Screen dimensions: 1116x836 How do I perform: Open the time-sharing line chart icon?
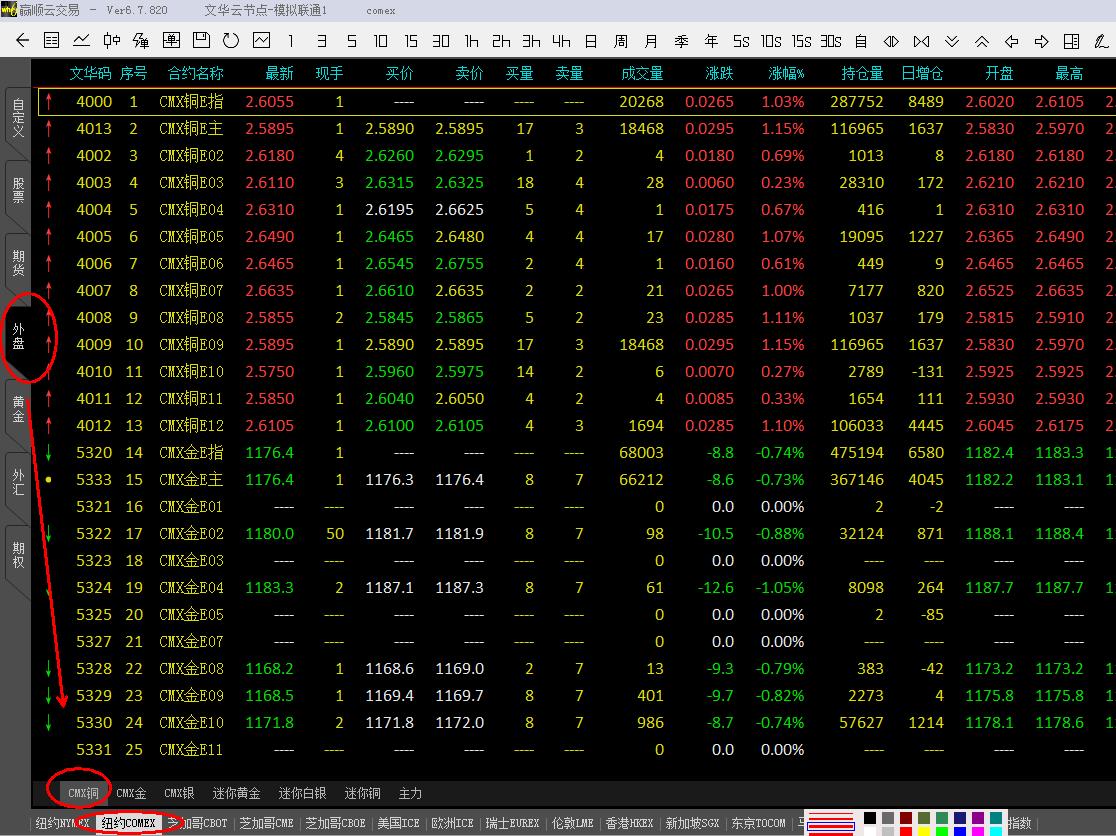tap(81, 41)
